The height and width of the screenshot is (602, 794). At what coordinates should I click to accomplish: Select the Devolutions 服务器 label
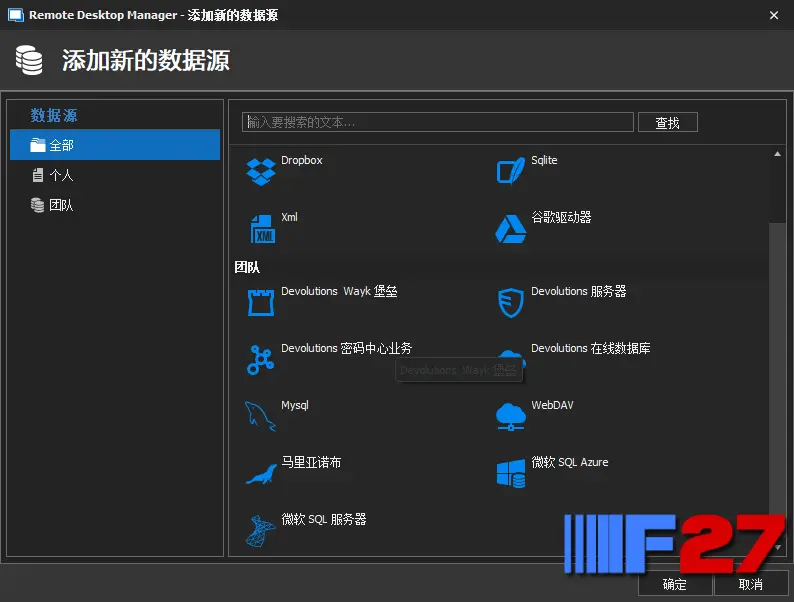579,291
